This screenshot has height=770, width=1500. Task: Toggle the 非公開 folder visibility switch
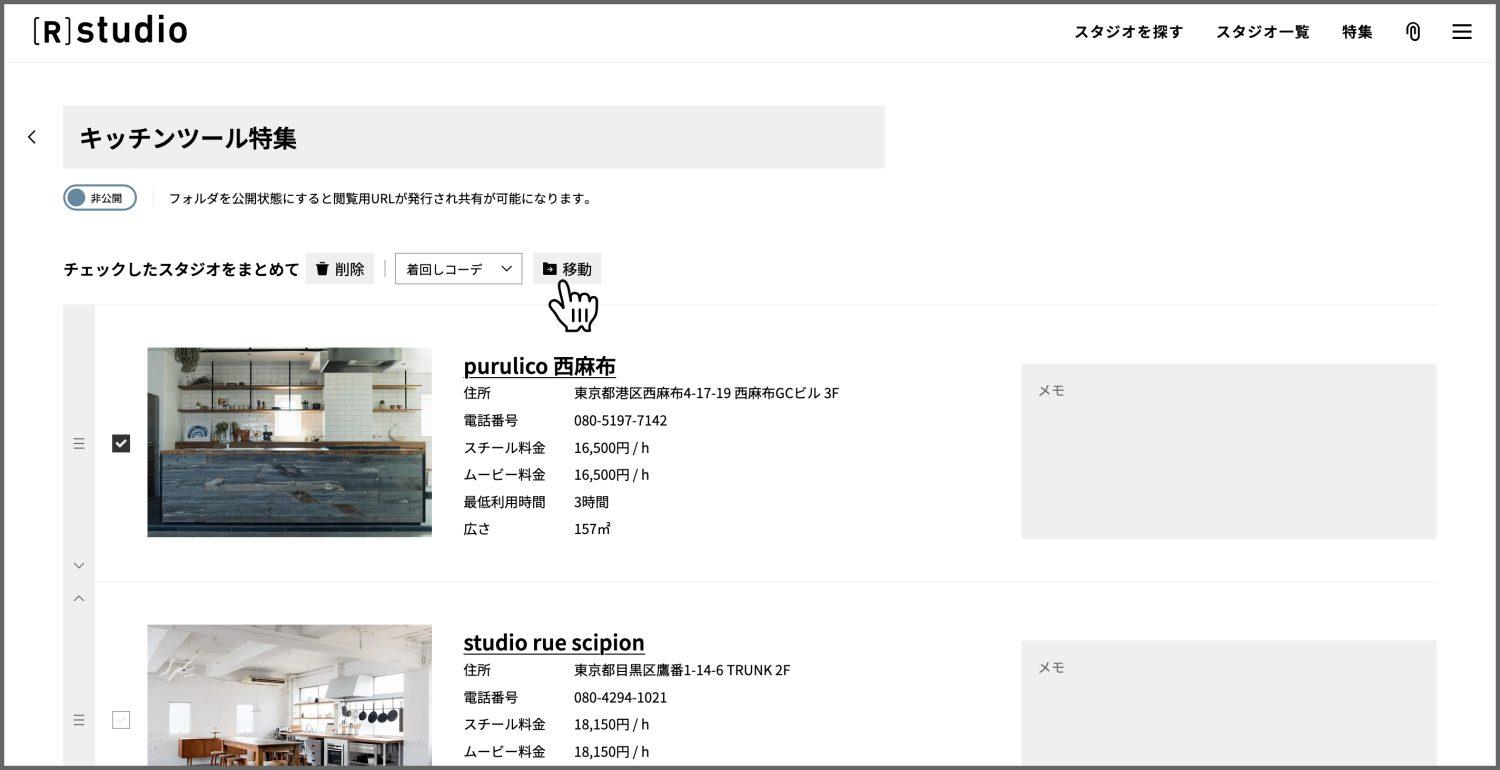point(100,198)
